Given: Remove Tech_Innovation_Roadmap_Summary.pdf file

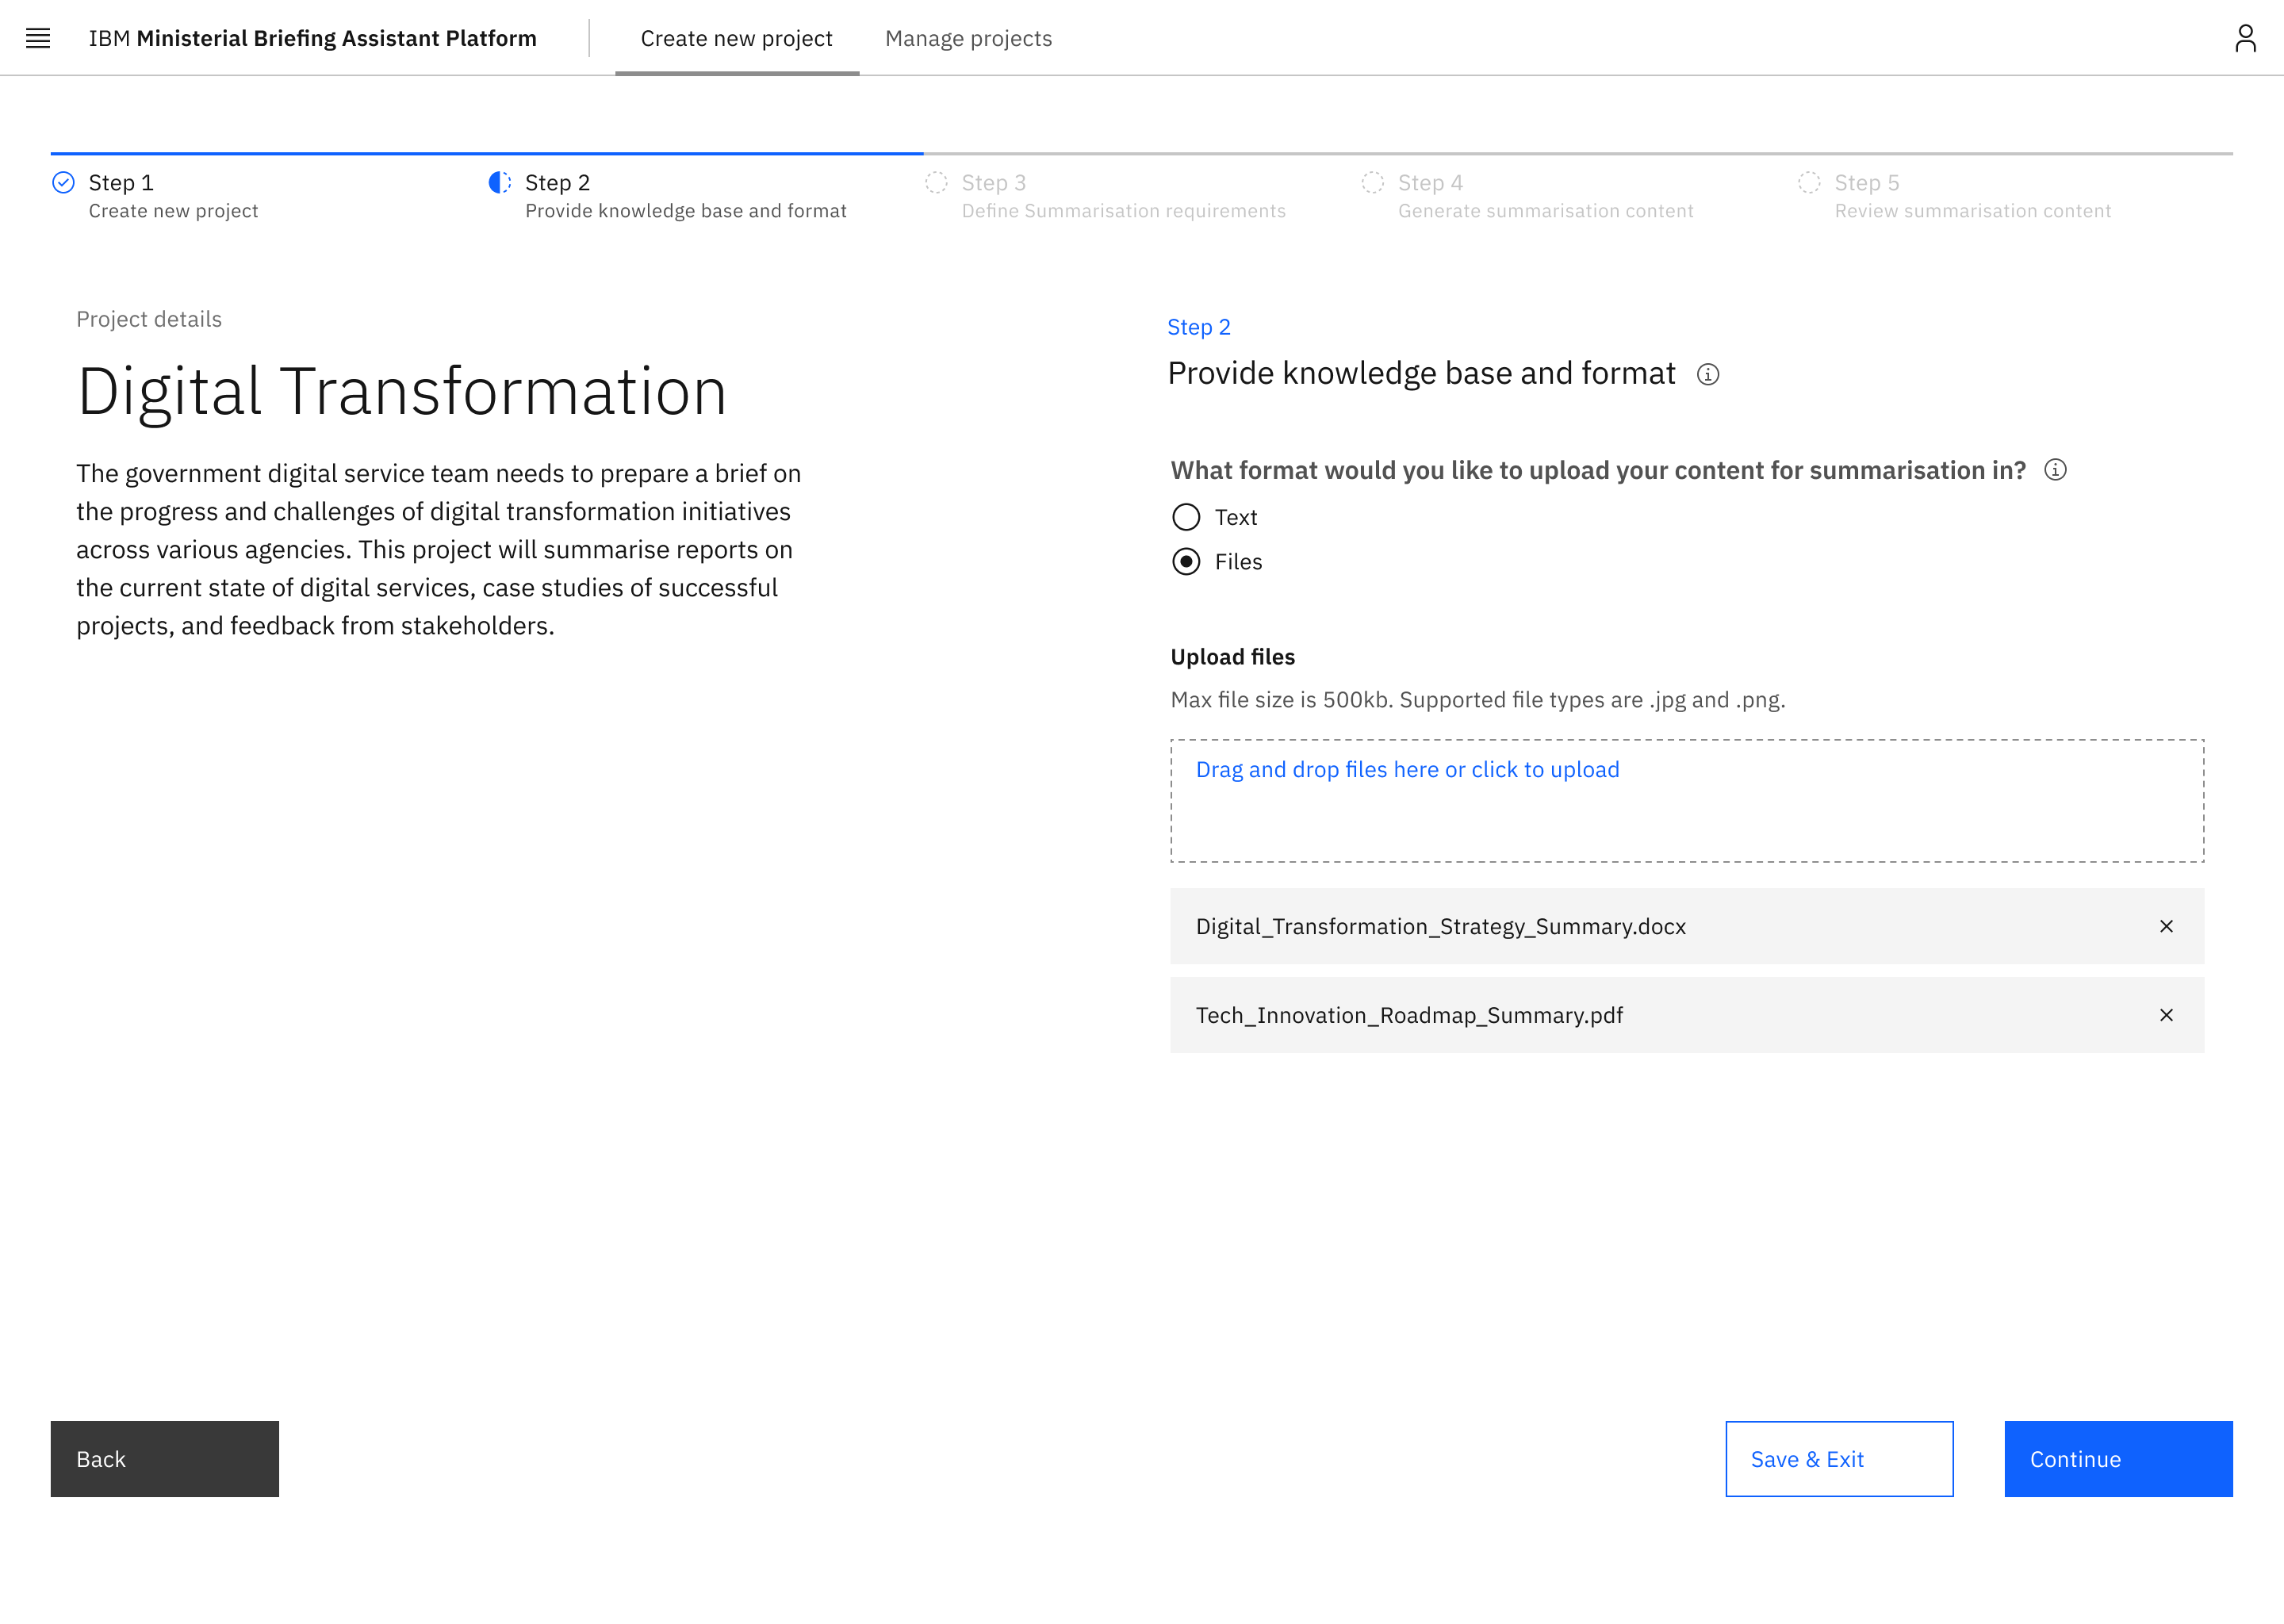Looking at the screenshot, I should pos(2166,1015).
